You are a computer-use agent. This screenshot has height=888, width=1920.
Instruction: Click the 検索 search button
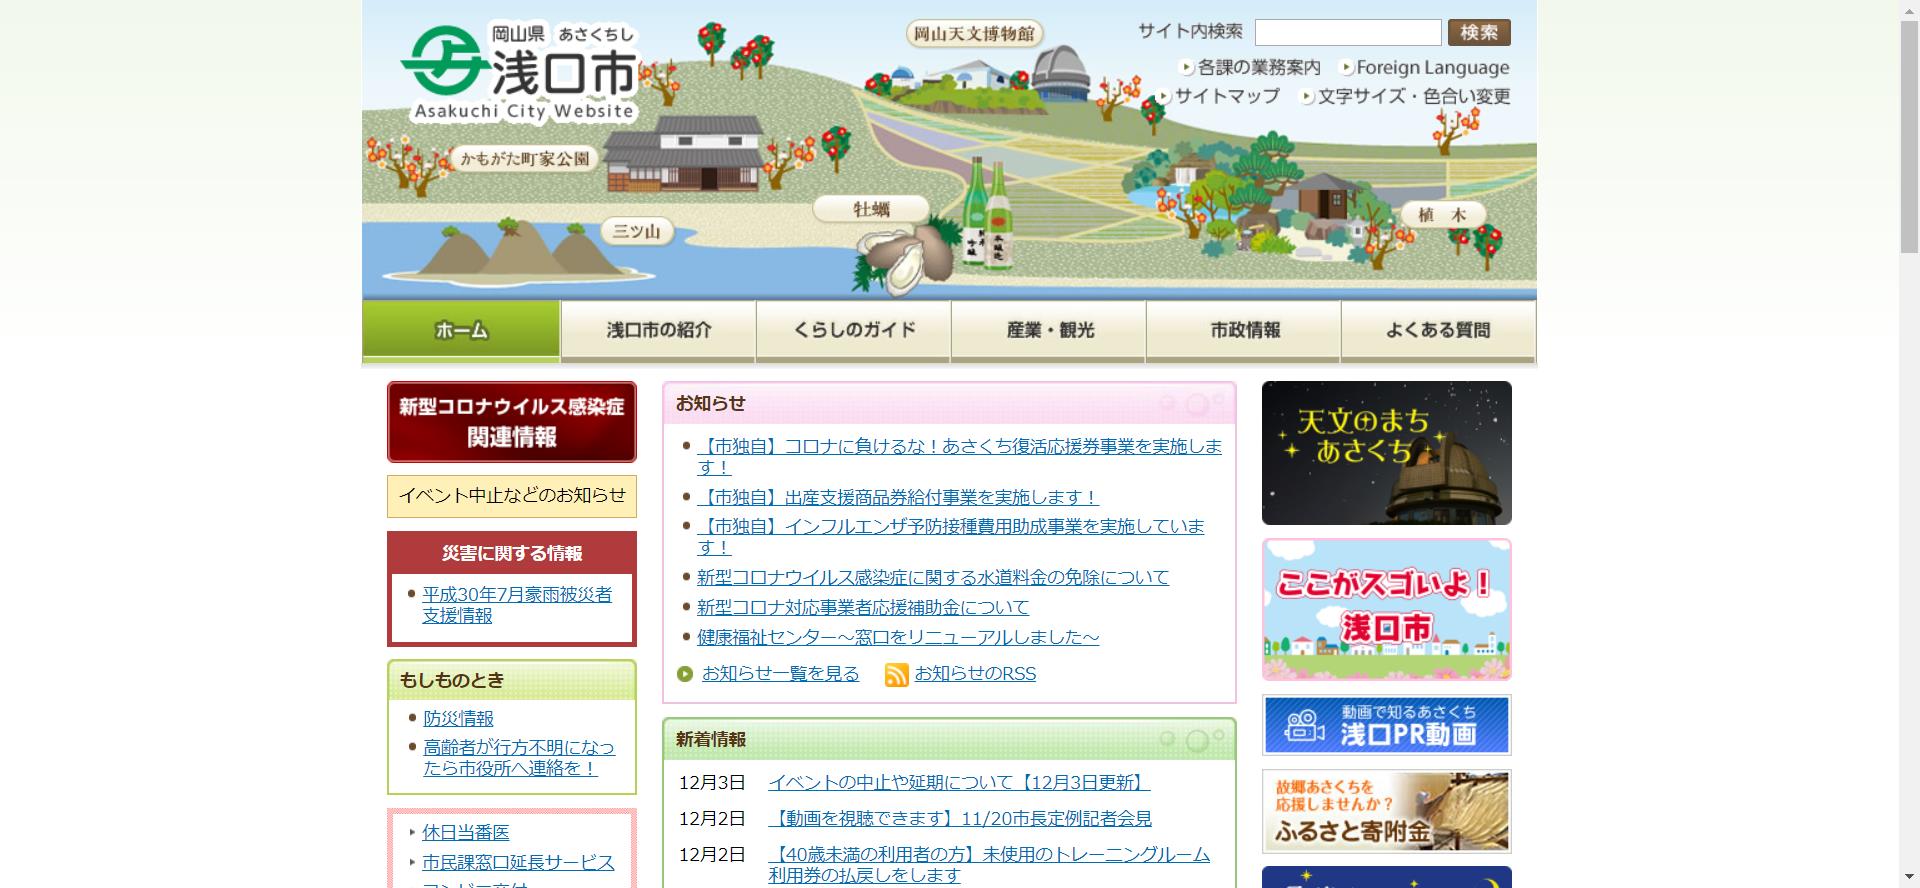click(1479, 33)
